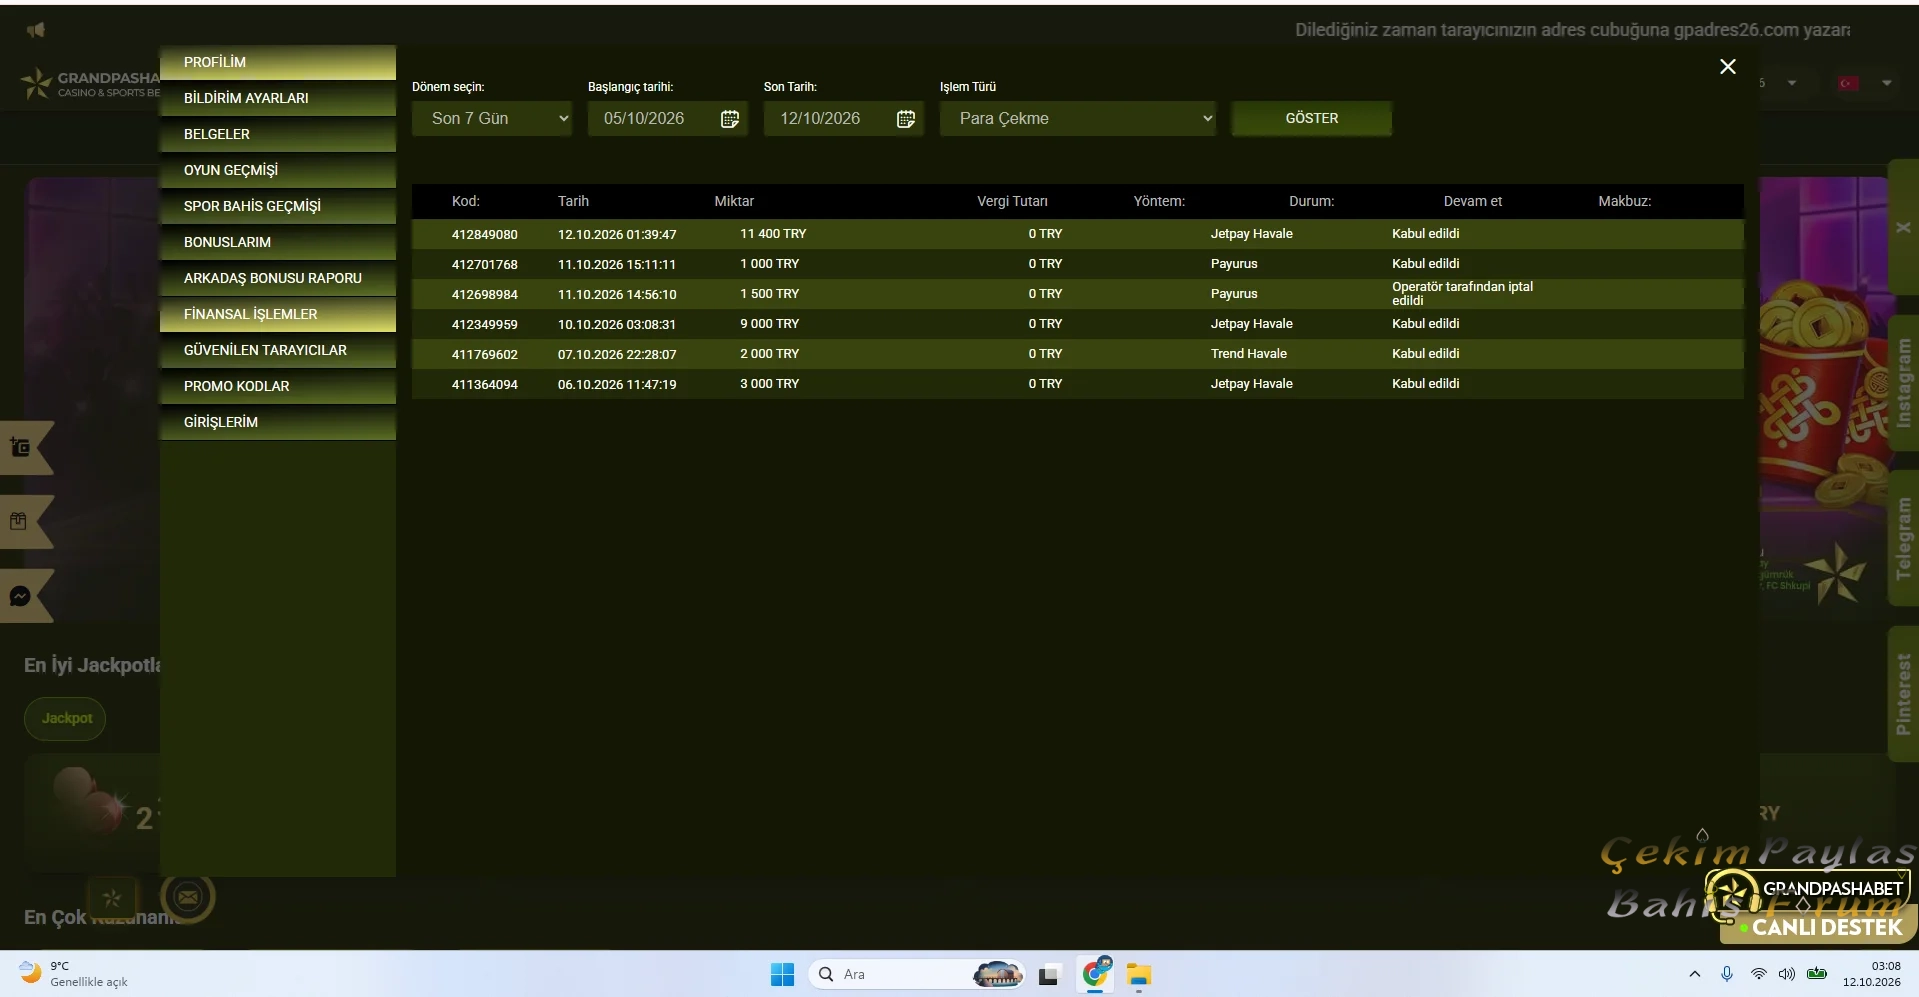Select FİNANSAL İŞLEMLER menu item
This screenshot has width=1919, height=997.
pos(278,314)
